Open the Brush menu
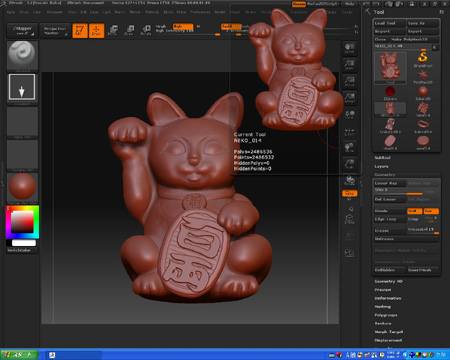450x360 pixels. (x=24, y=12)
